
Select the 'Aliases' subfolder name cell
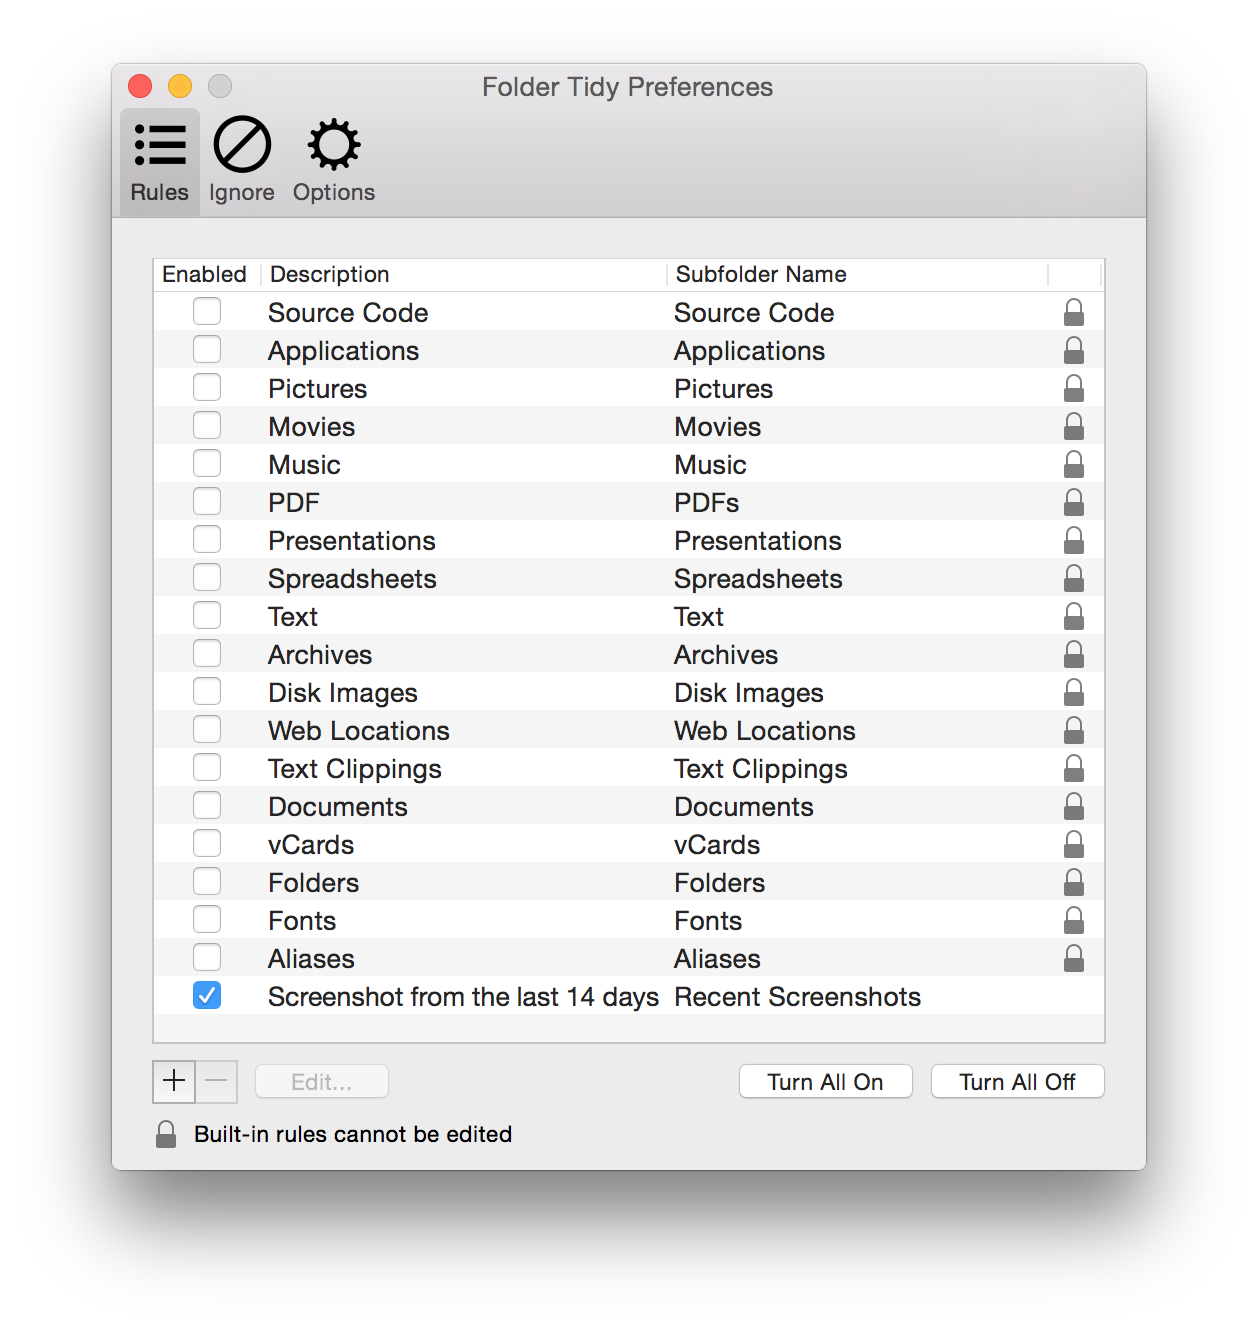click(x=718, y=959)
